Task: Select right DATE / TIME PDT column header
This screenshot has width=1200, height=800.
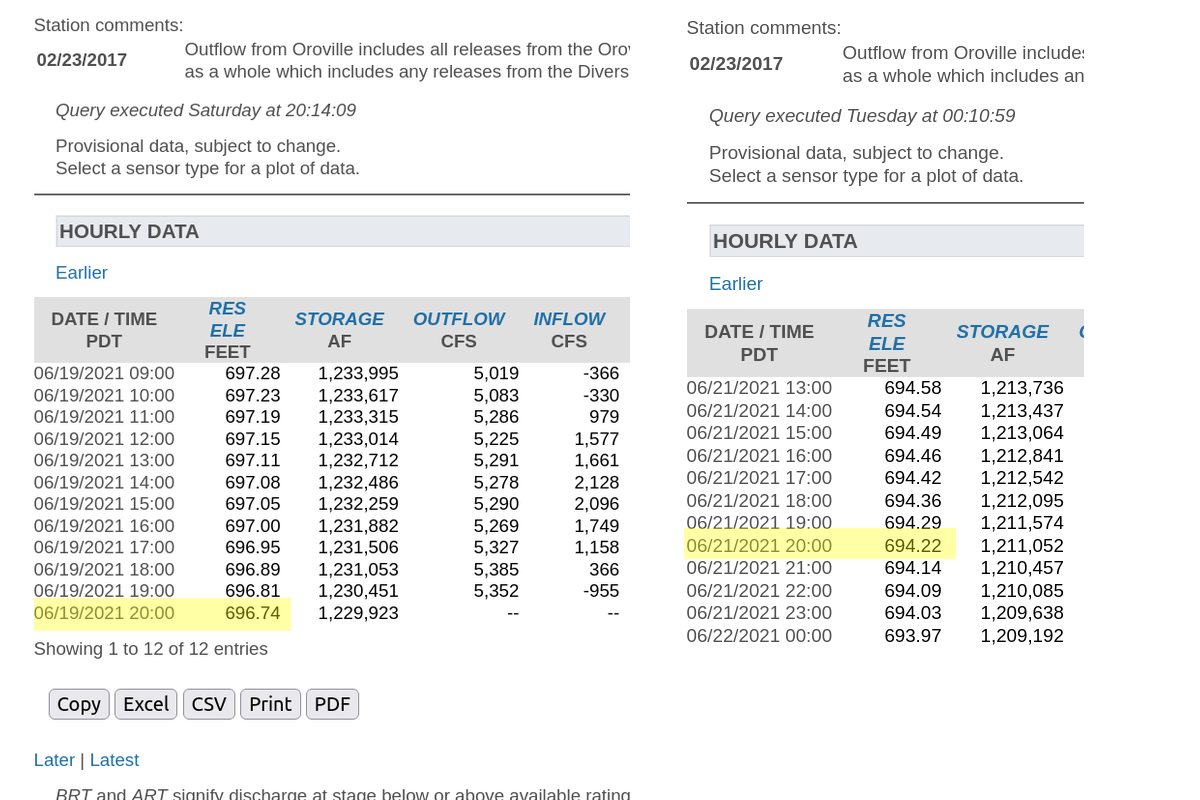Action: coord(759,343)
